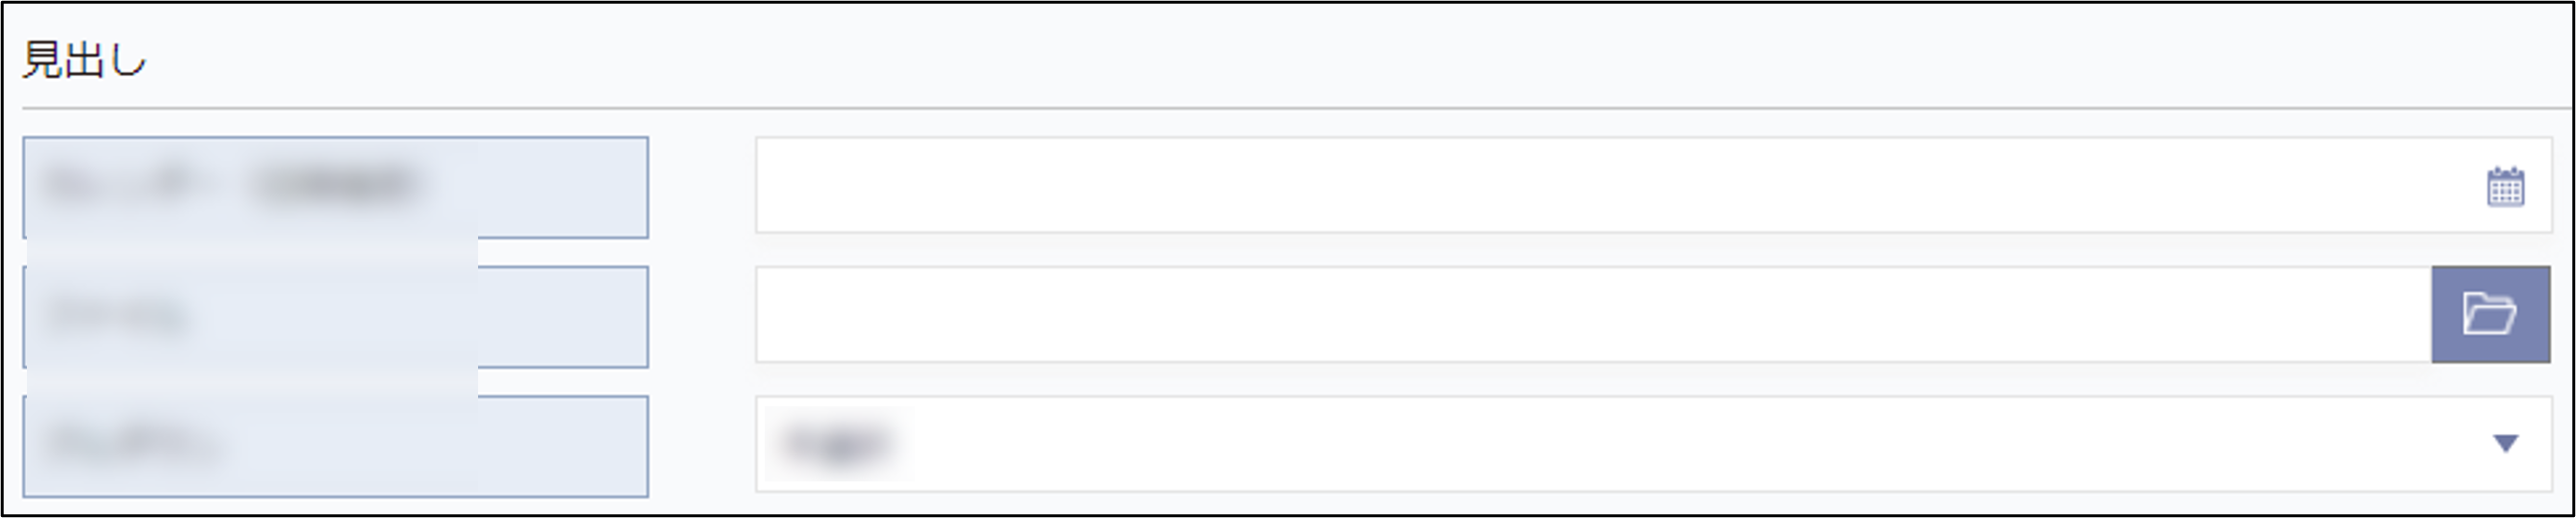
Task: Click the second blurred label box
Action: [336, 316]
